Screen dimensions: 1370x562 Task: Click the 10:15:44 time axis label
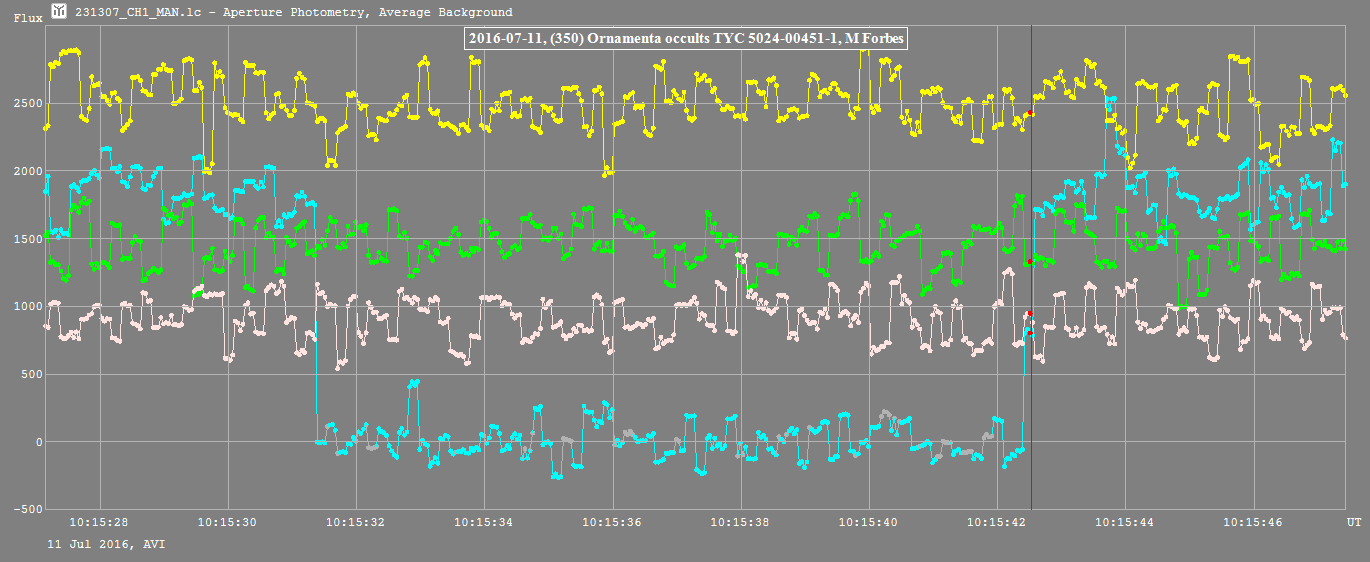pos(1125,522)
